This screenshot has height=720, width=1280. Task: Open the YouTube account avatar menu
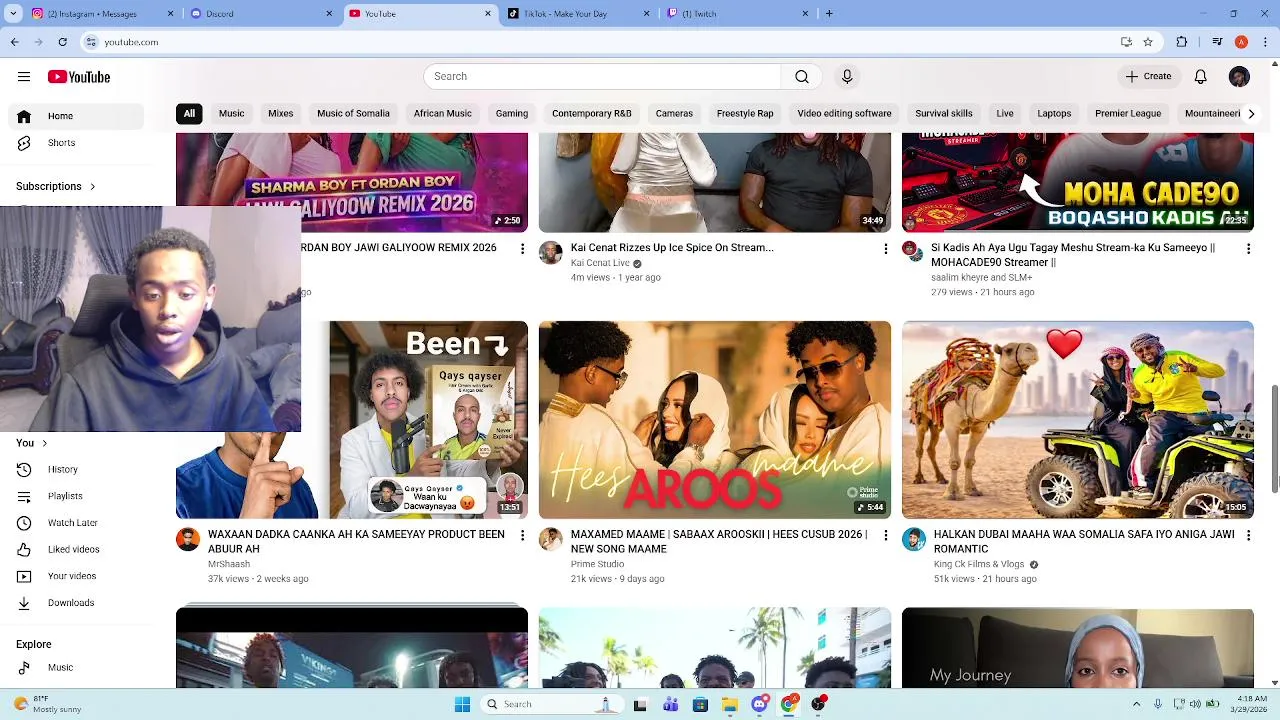(1239, 77)
